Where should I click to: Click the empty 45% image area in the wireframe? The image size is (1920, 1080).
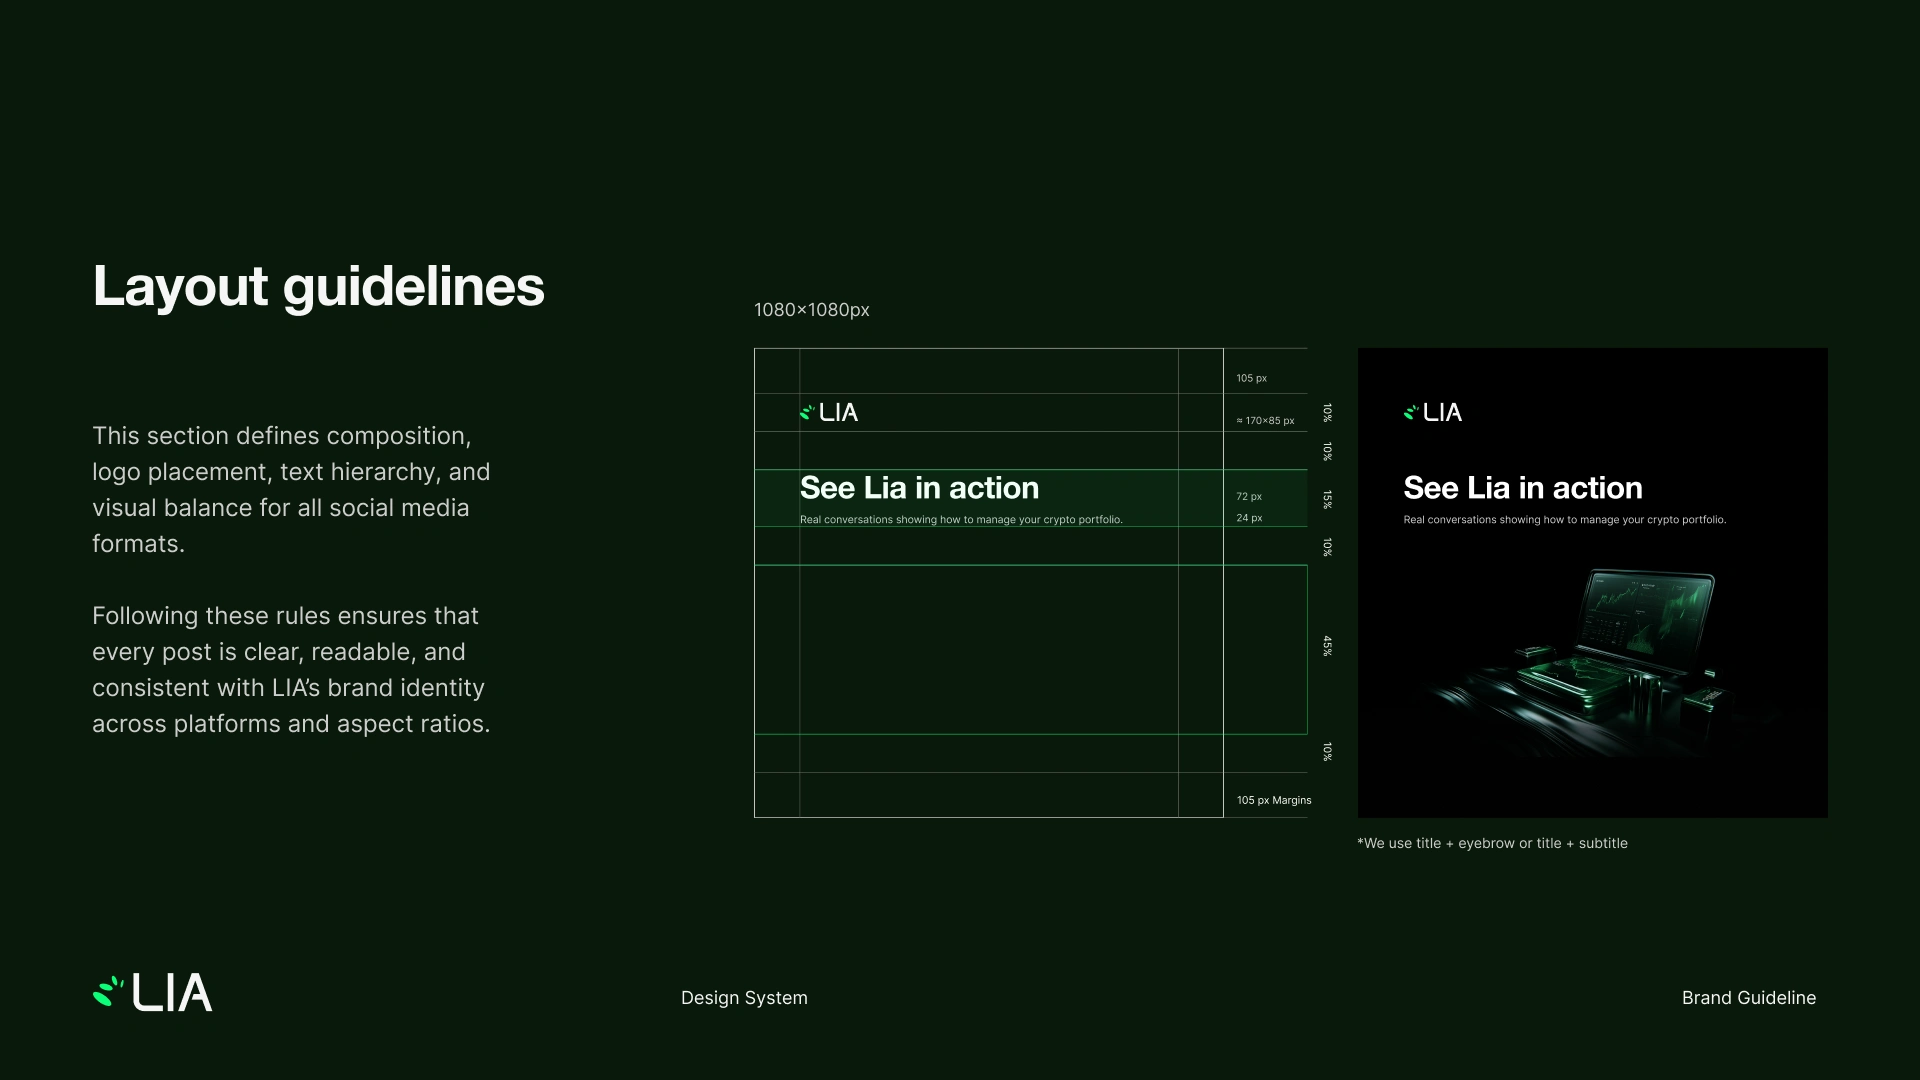click(x=988, y=650)
